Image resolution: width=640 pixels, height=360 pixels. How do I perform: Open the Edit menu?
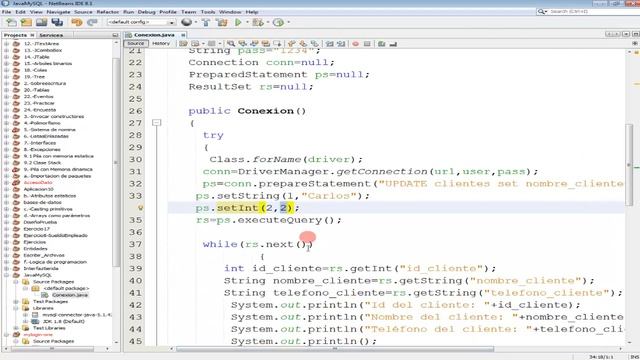[20, 12]
